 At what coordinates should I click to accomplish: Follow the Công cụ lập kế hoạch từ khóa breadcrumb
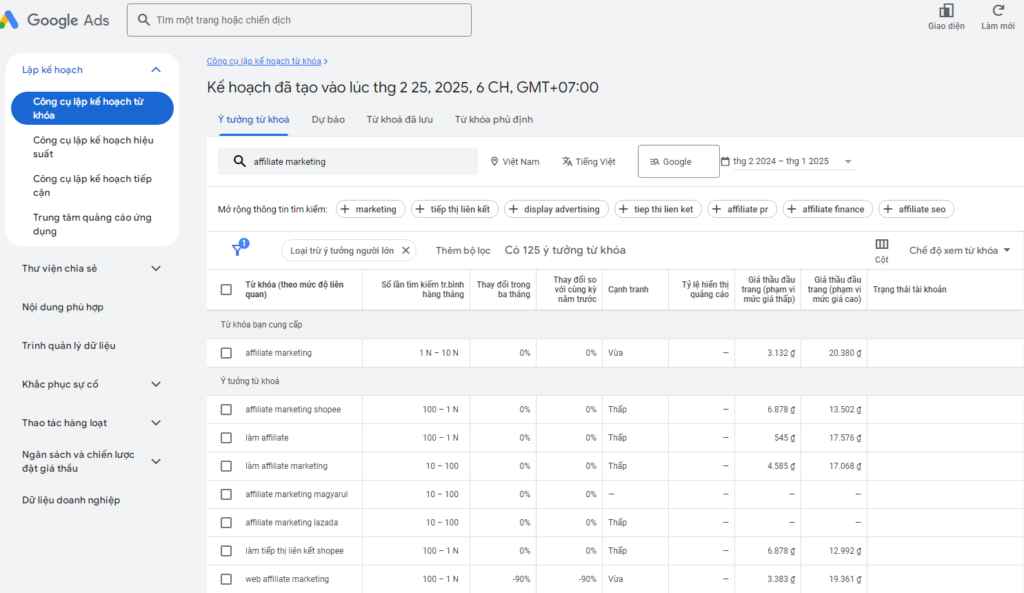point(264,61)
